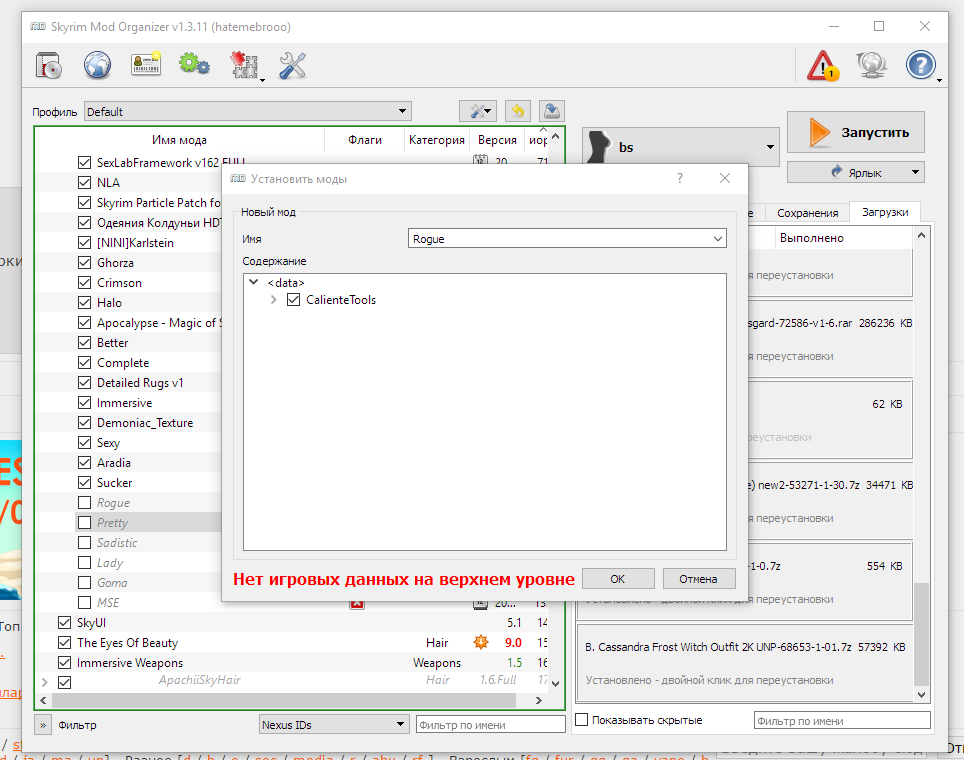Open the profiles ID card icon
This screenshot has height=760, width=964.
pos(146,64)
